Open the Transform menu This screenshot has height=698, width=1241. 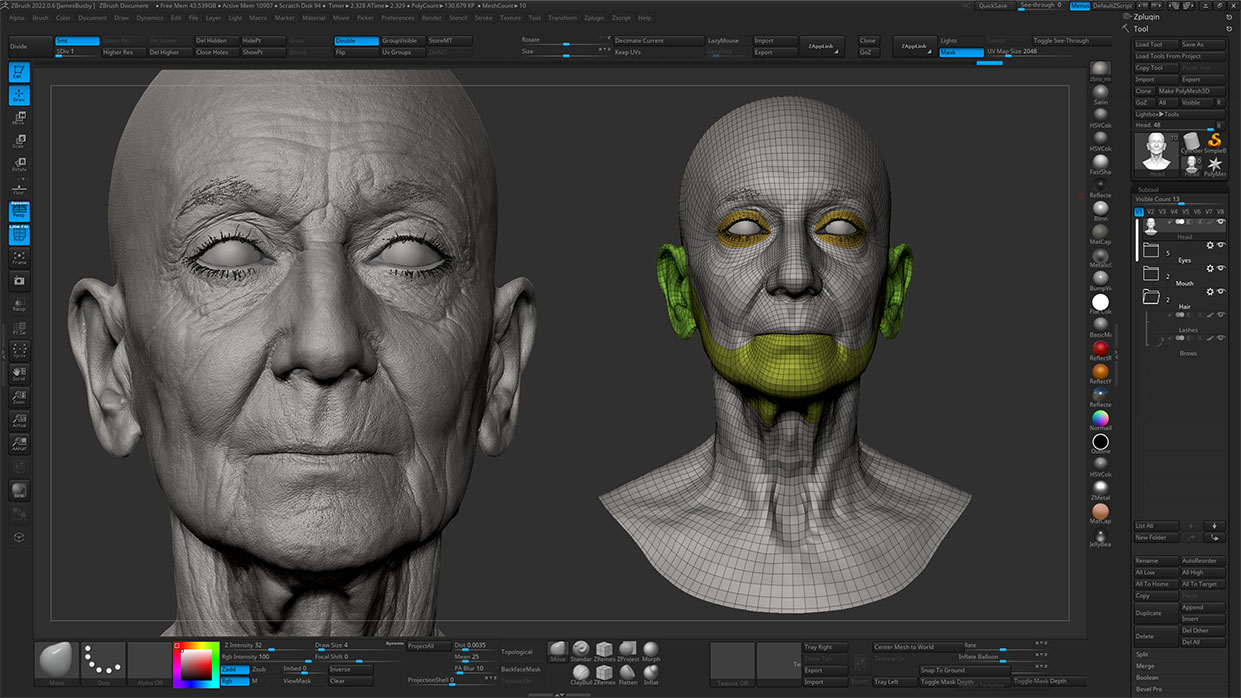click(x=562, y=18)
